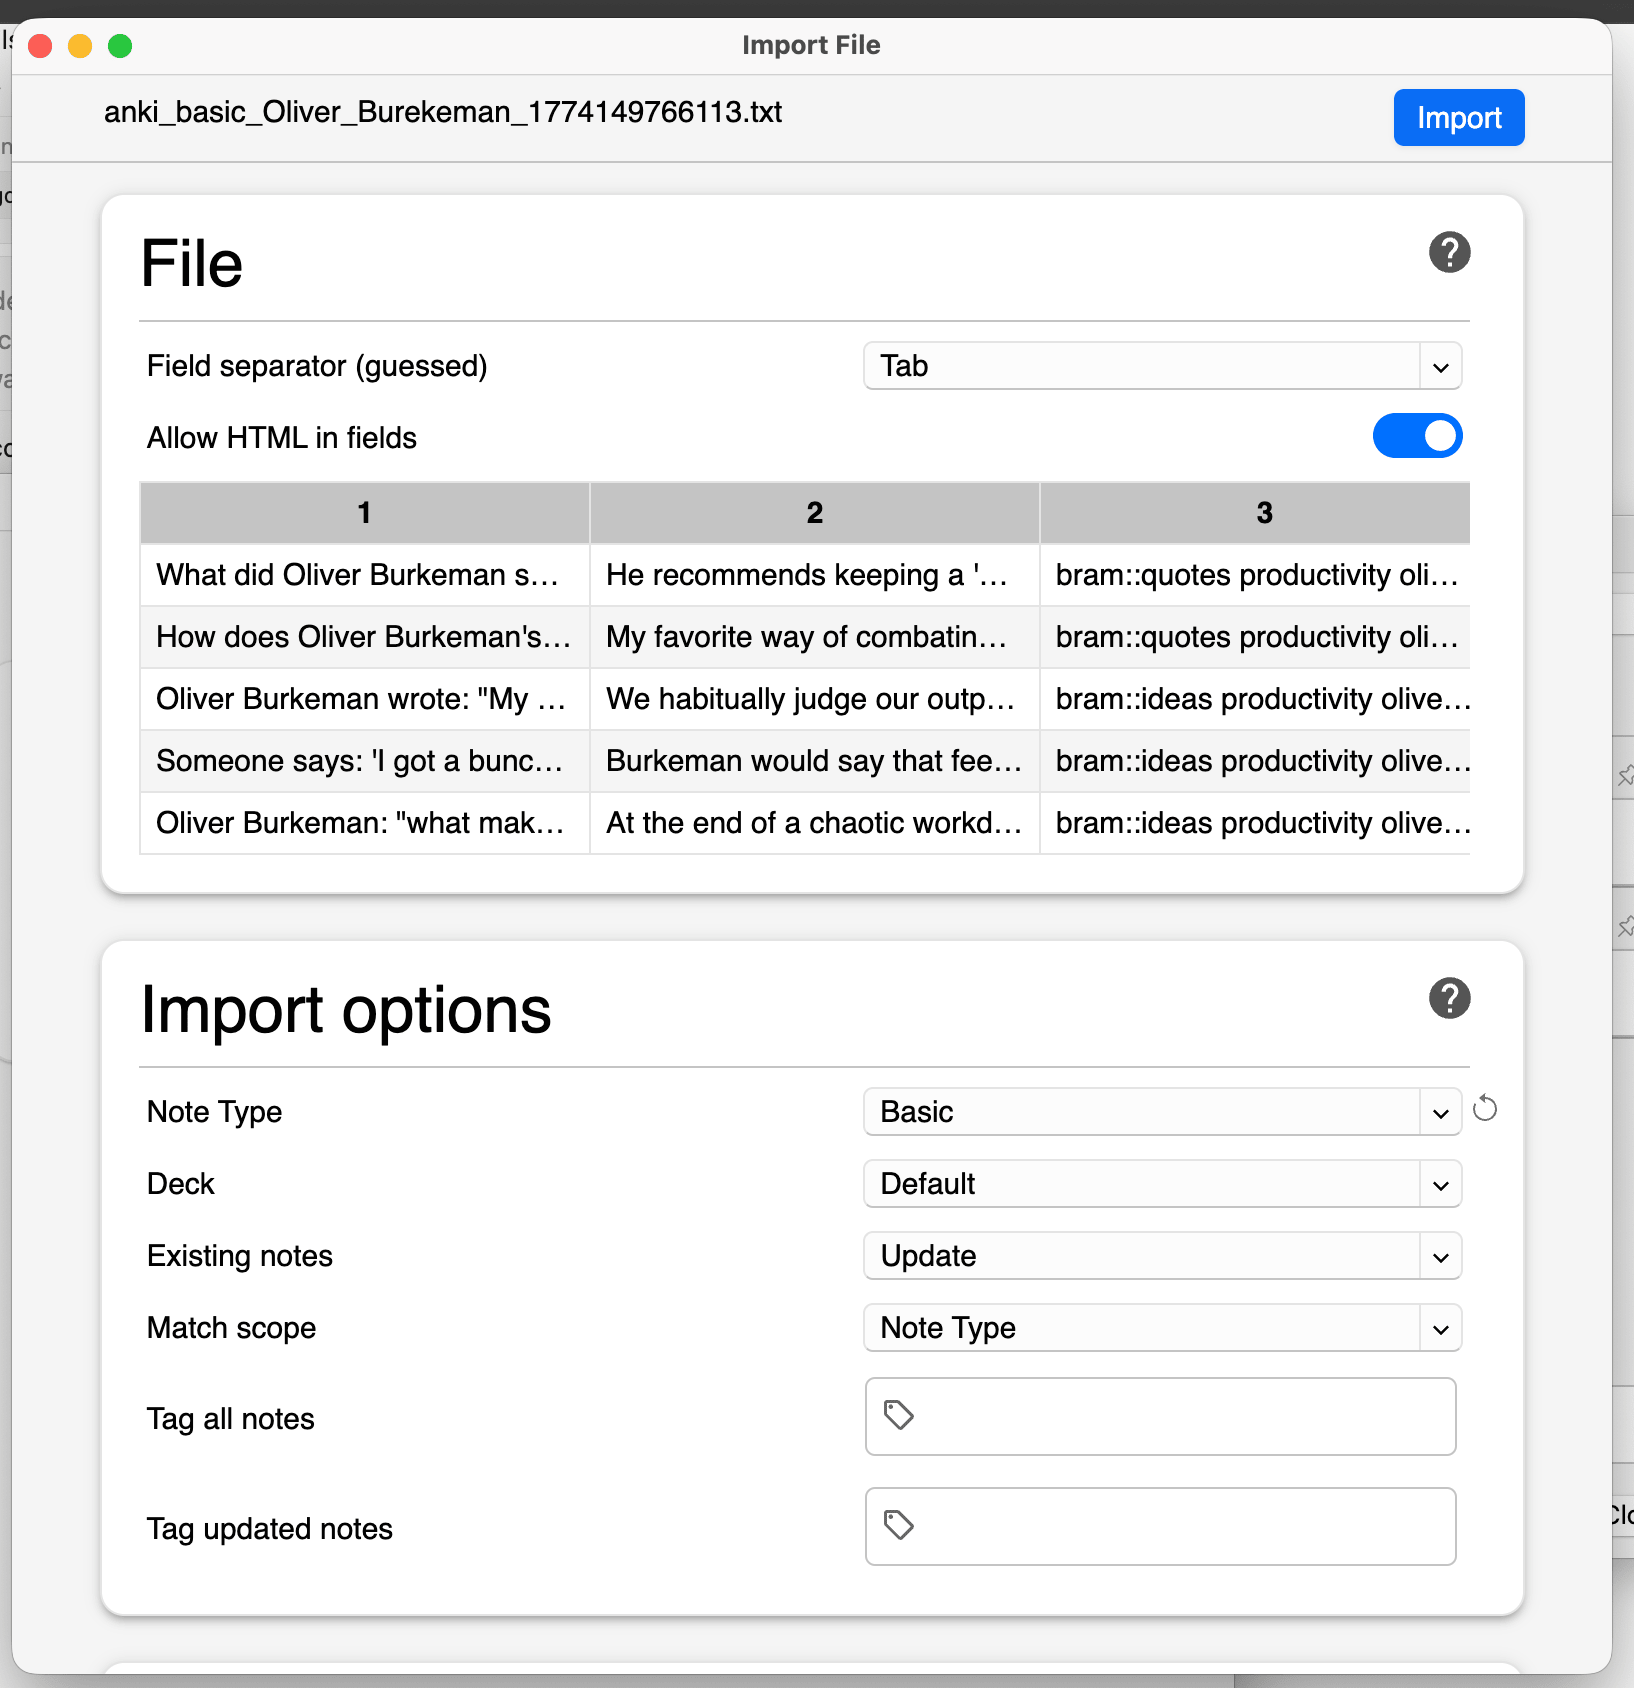
Task: Reset Note Type with the circular arrow icon
Action: click(x=1485, y=1109)
